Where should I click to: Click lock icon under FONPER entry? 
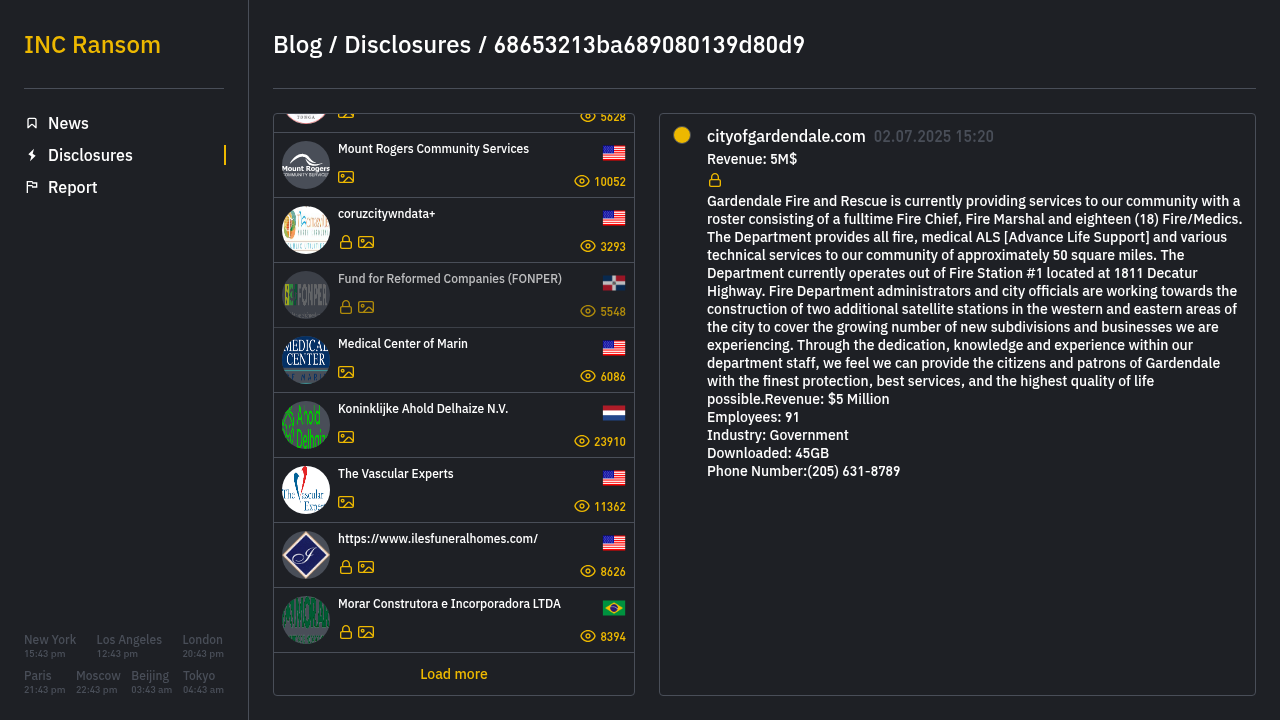coord(346,307)
